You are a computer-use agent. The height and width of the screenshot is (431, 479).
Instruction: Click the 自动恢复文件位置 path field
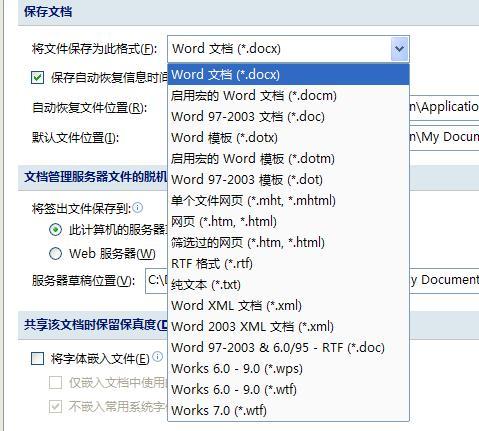click(x=444, y=107)
